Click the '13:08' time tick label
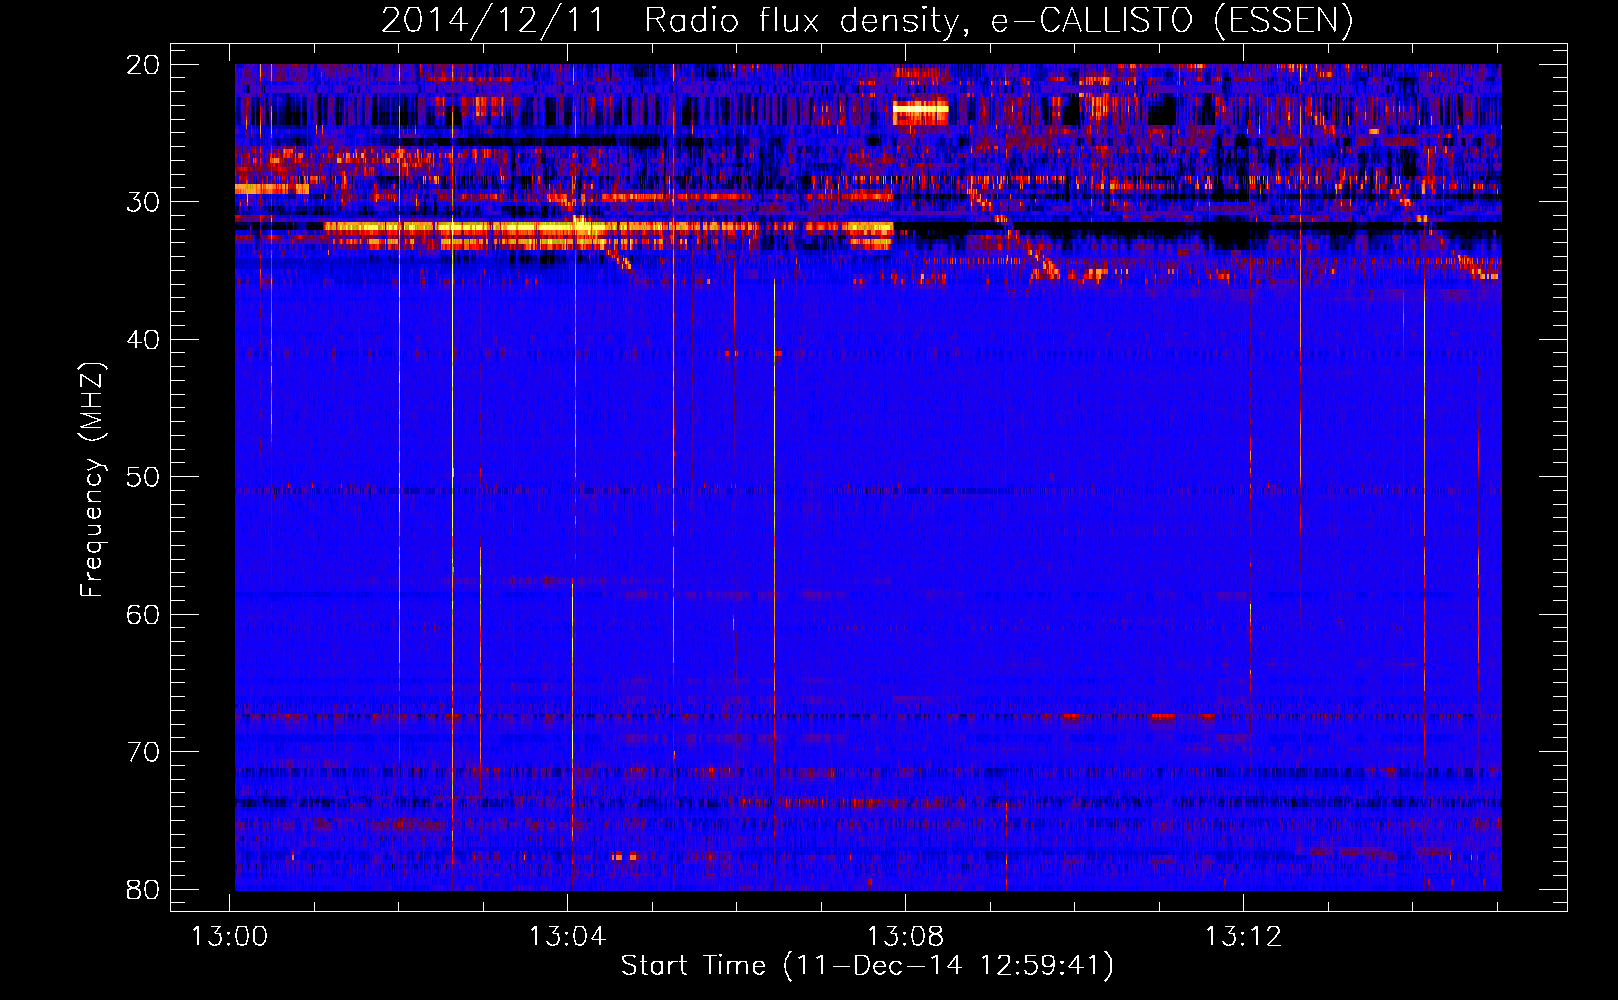This screenshot has height=1000, width=1618. tap(905, 937)
